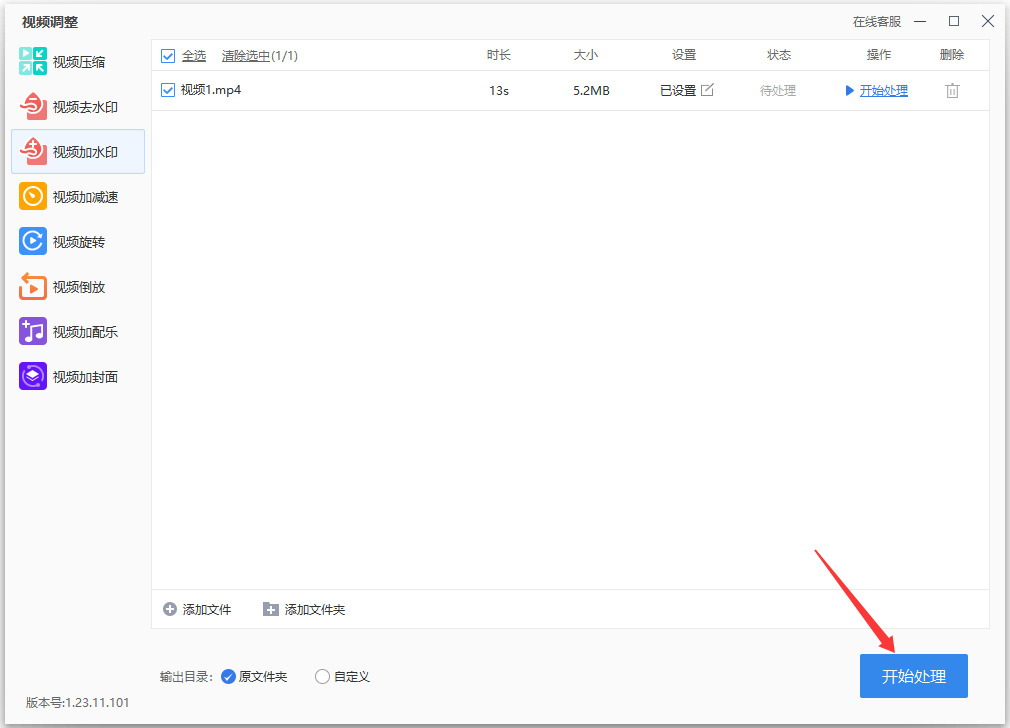Click the 13s duration cell
1010x728 pixels.
[499, 91]
